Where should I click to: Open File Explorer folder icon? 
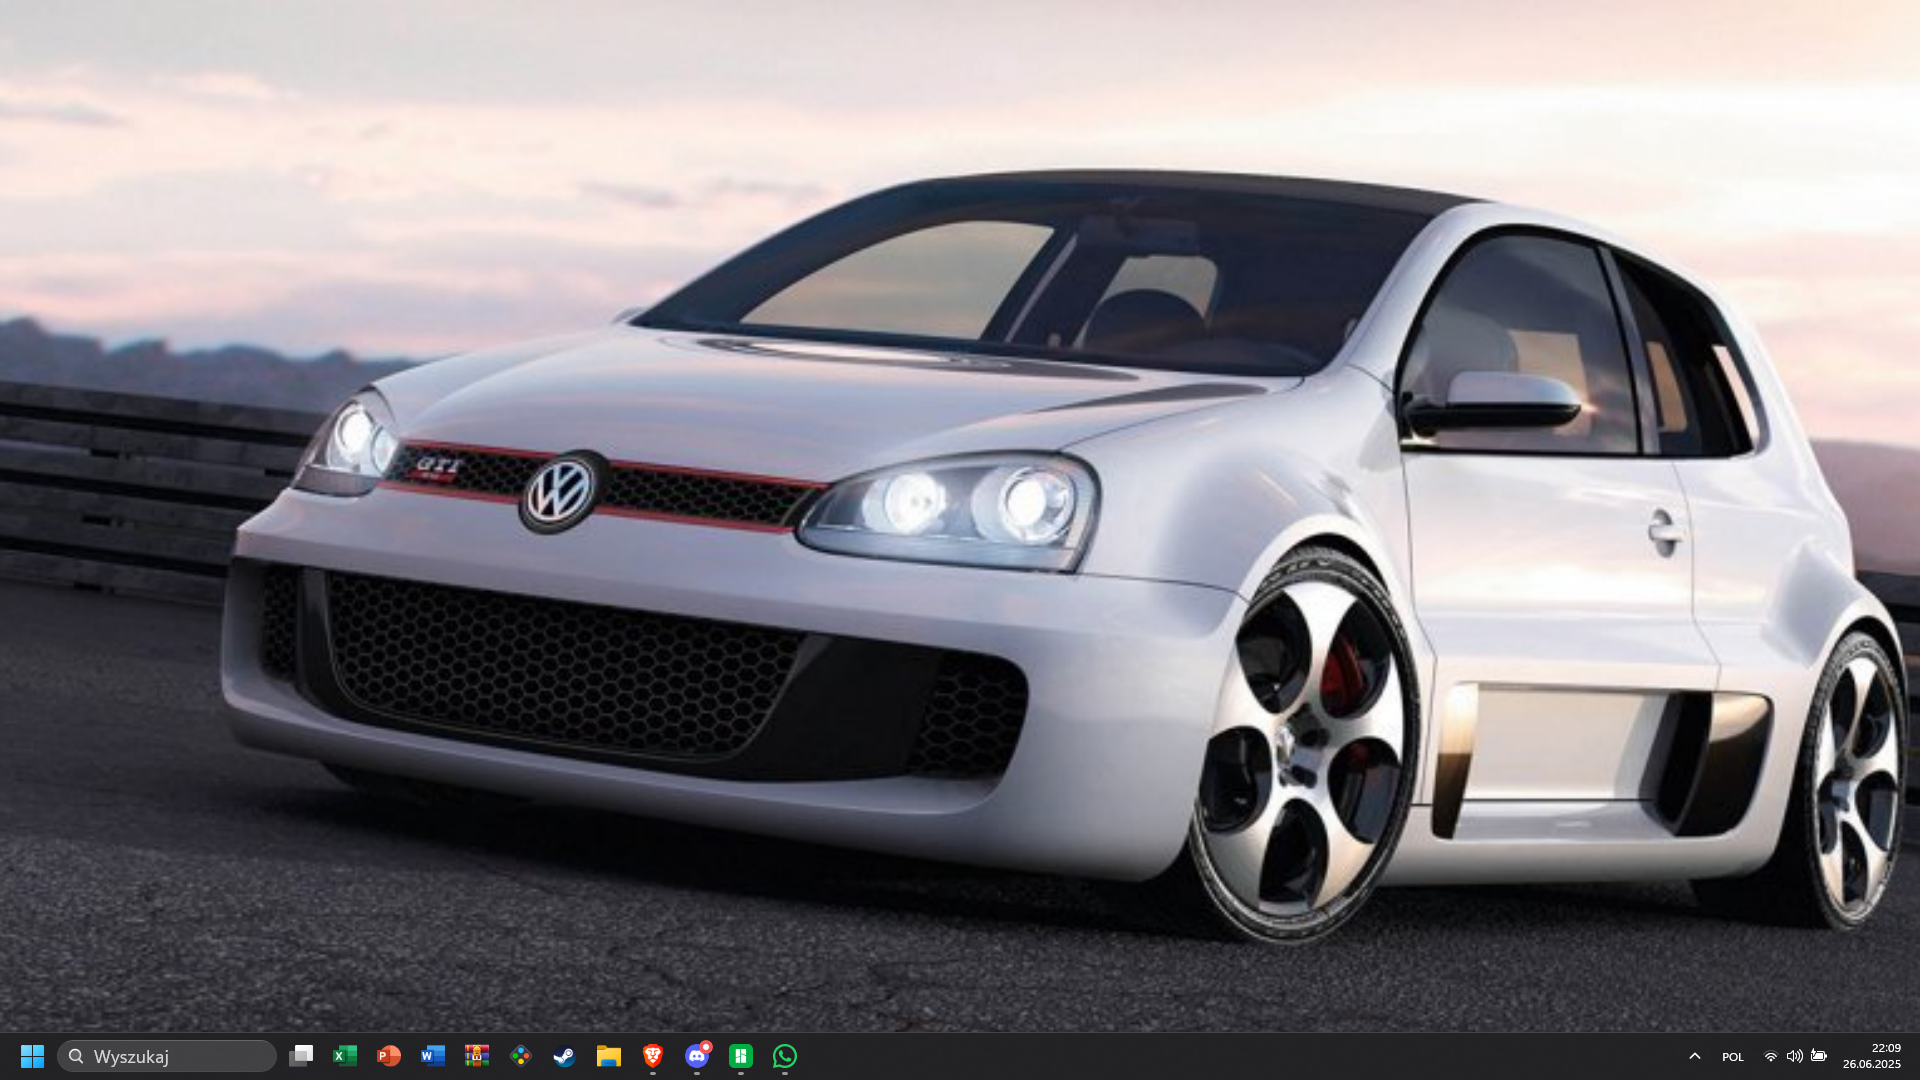point(609,1056)
